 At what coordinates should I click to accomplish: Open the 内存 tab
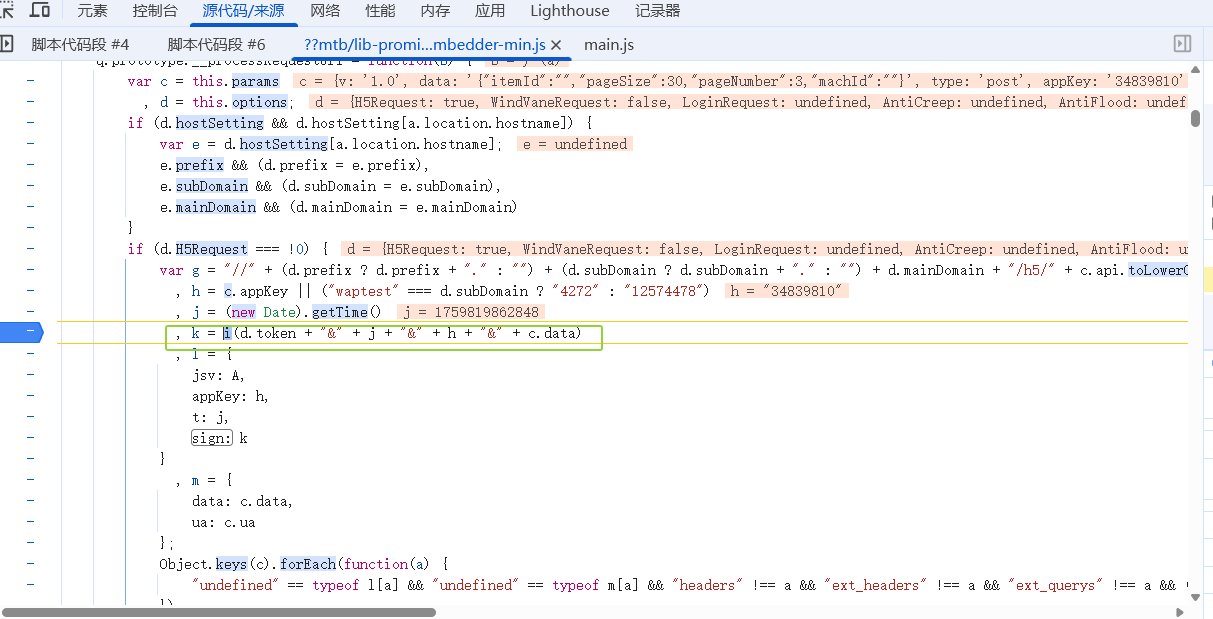(435, 11)
